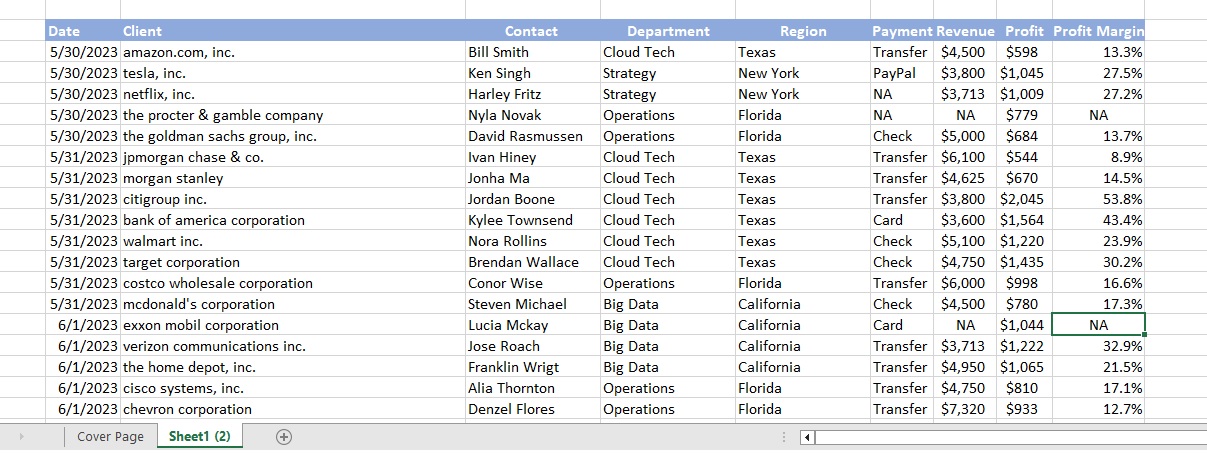Add a new sheet with plus button
Screen dimensions: 1207x460
pyautogui.click(x=284, y=437)
